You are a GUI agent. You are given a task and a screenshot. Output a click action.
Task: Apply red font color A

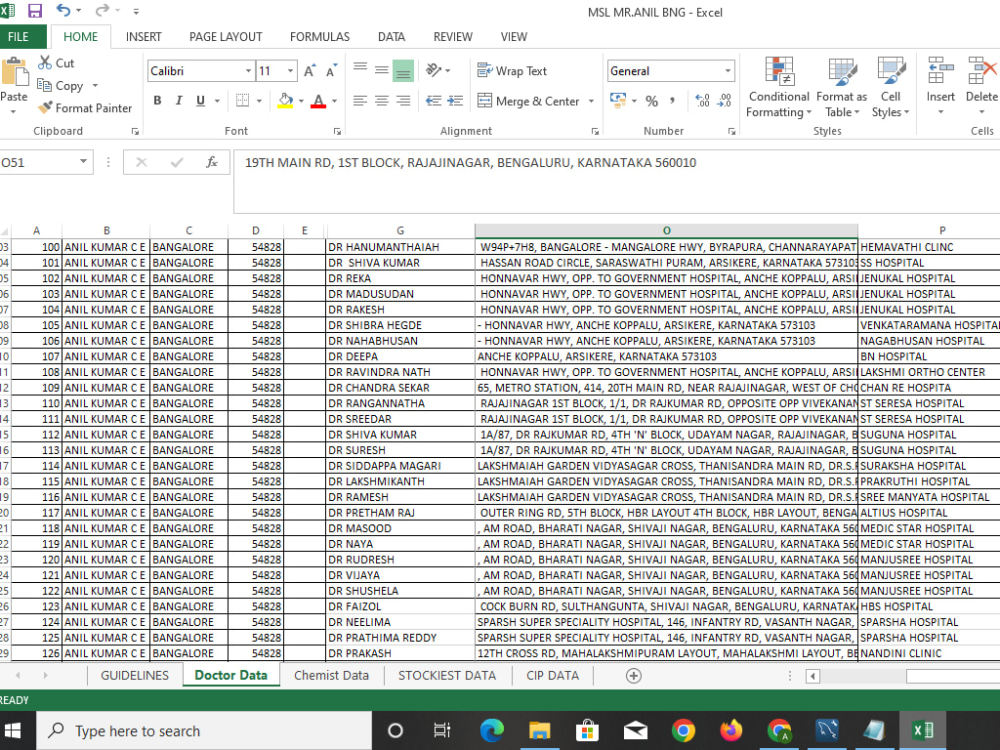318,100
